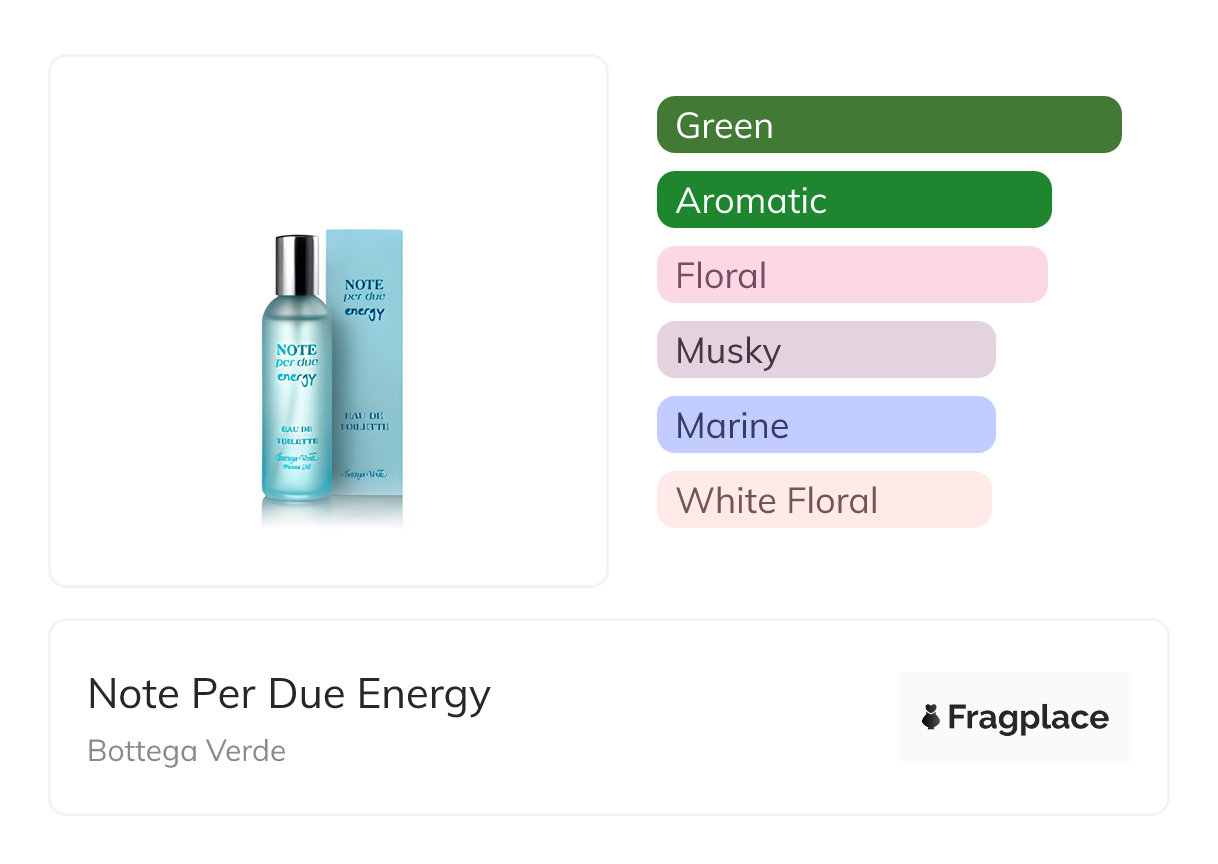Open the Note Per Due Energy title
The width and height of the screenshot is (1218, 864).
289,694
